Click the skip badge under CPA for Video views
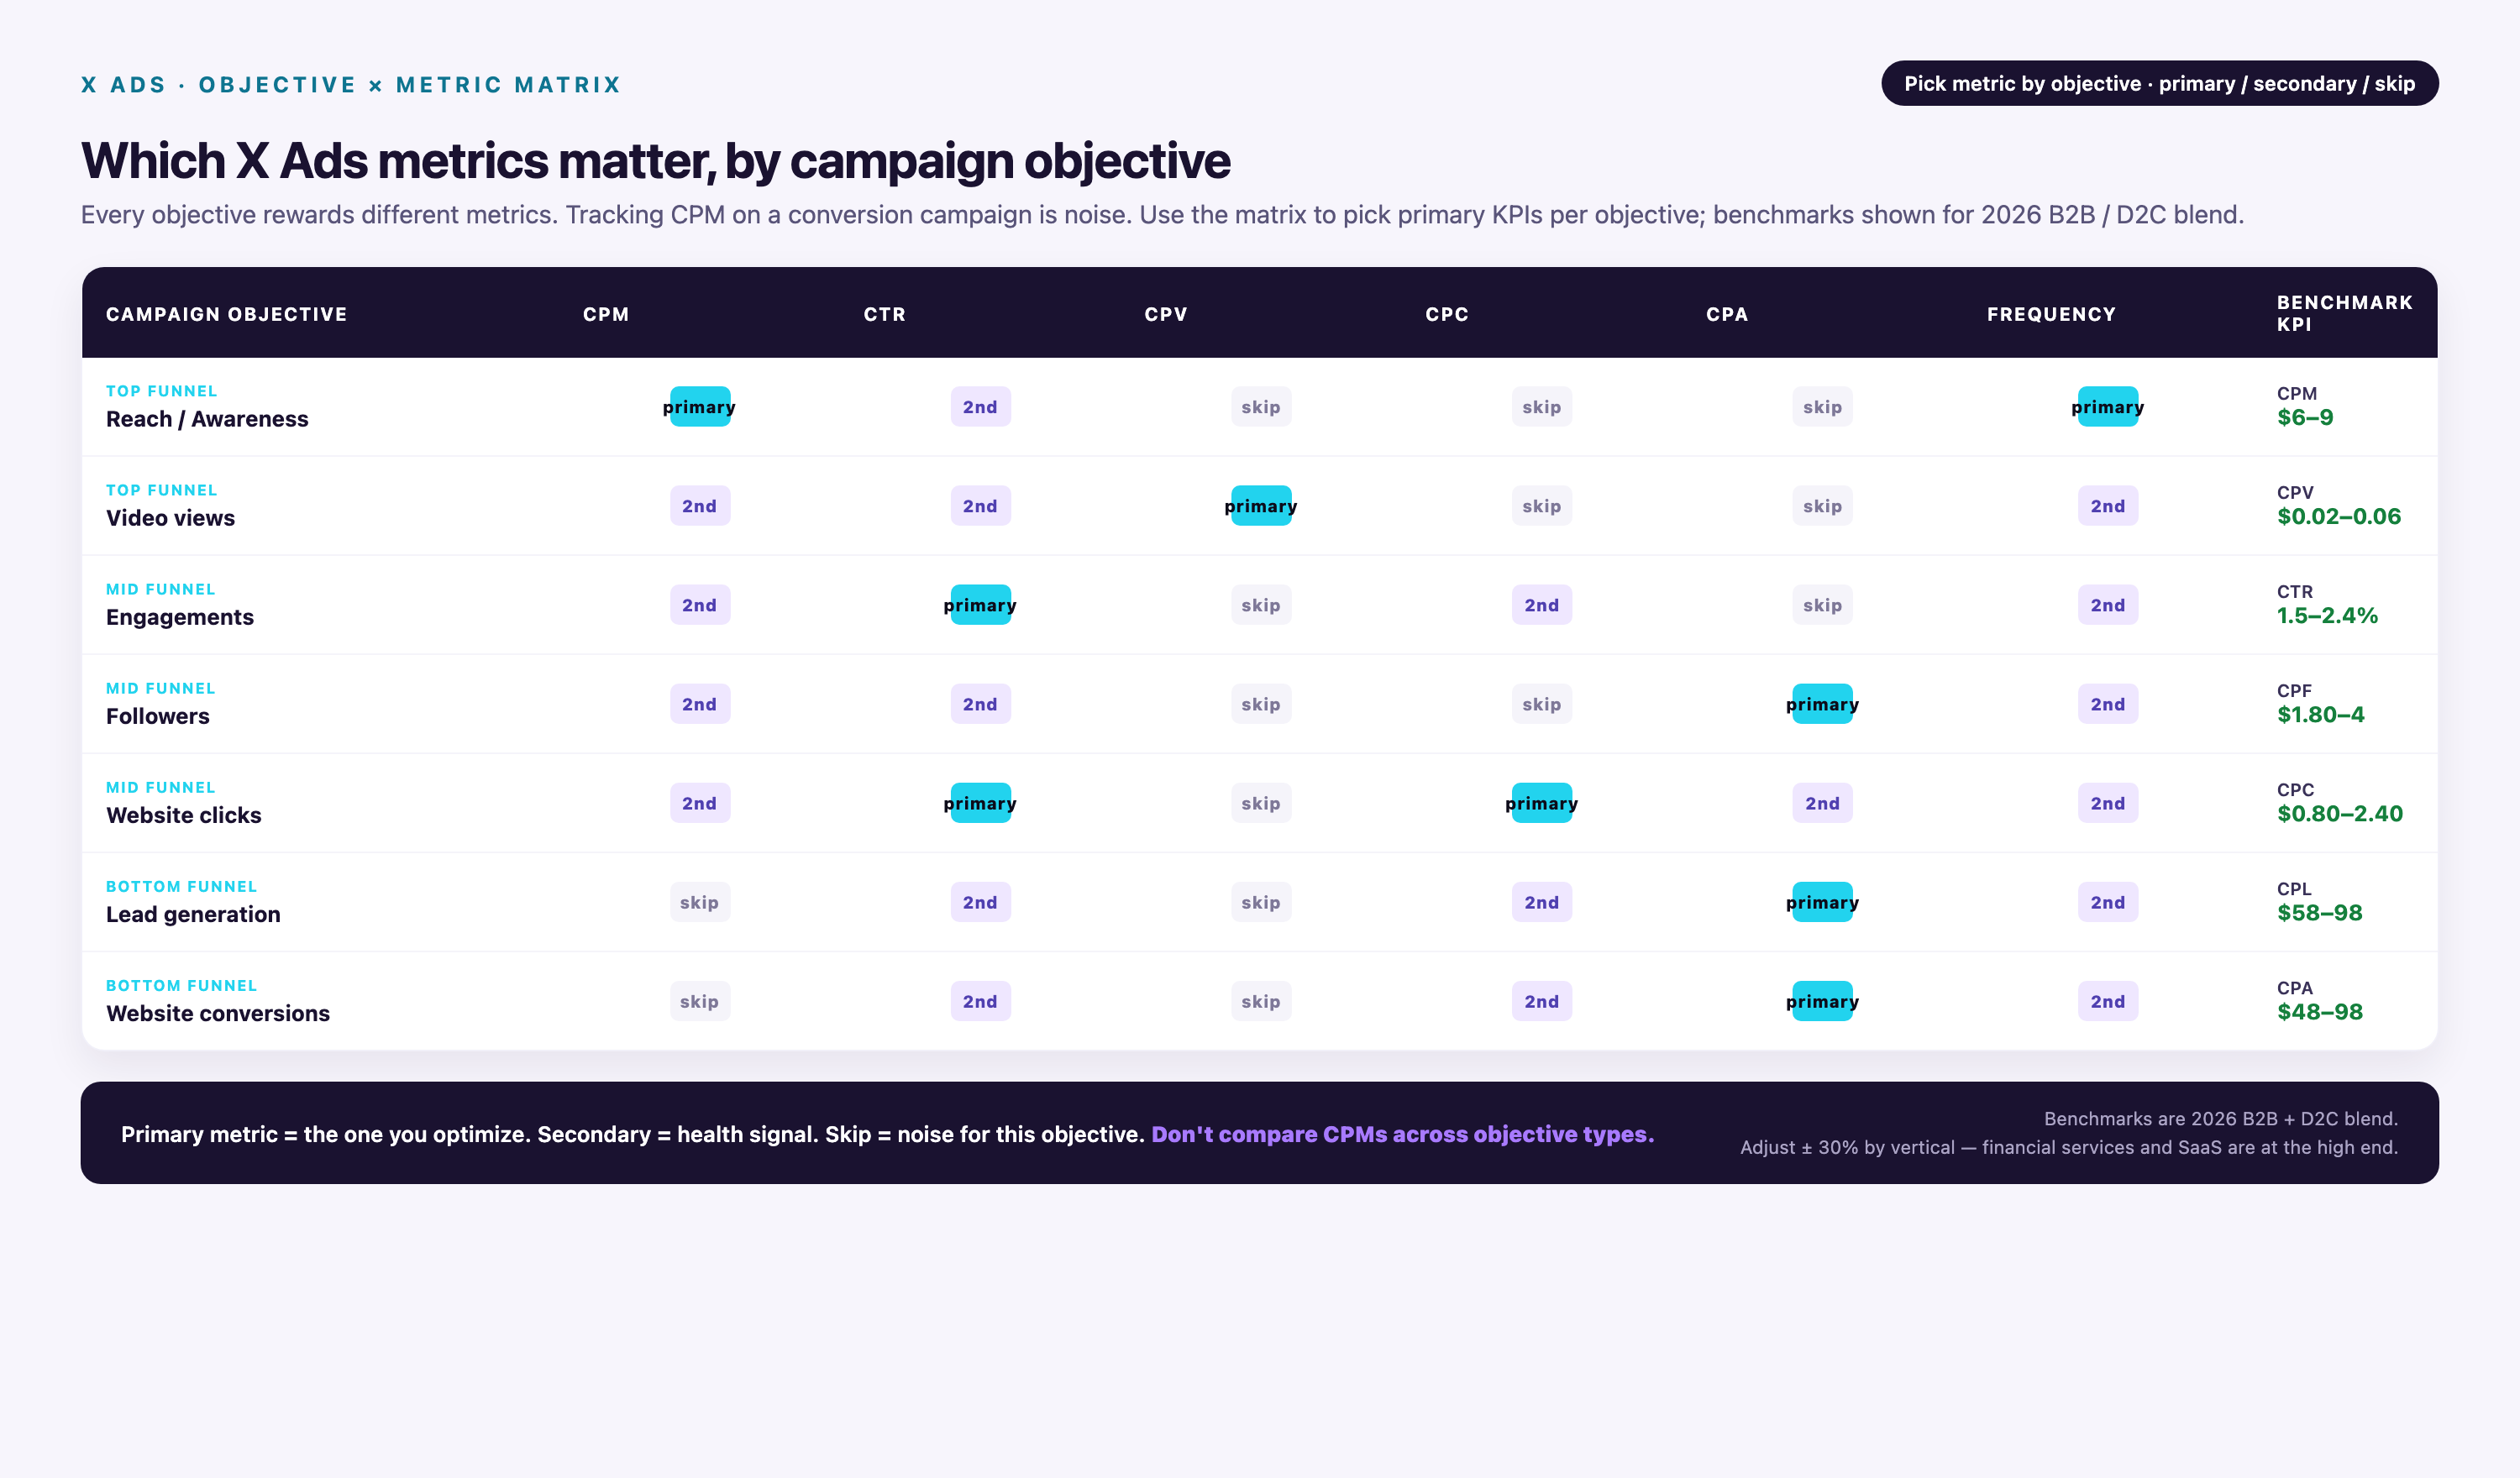This screenshot has width=2520, height=1478. 1822,506
